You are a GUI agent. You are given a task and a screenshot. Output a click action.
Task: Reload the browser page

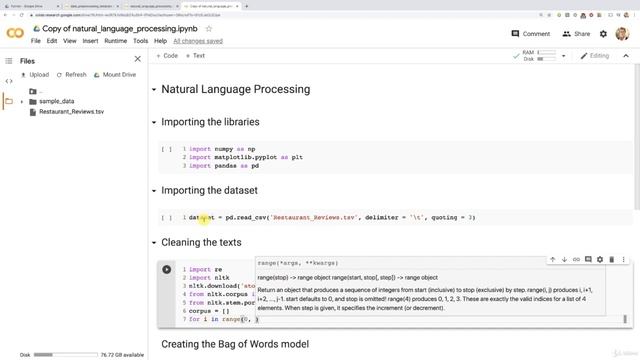[22, 15]
